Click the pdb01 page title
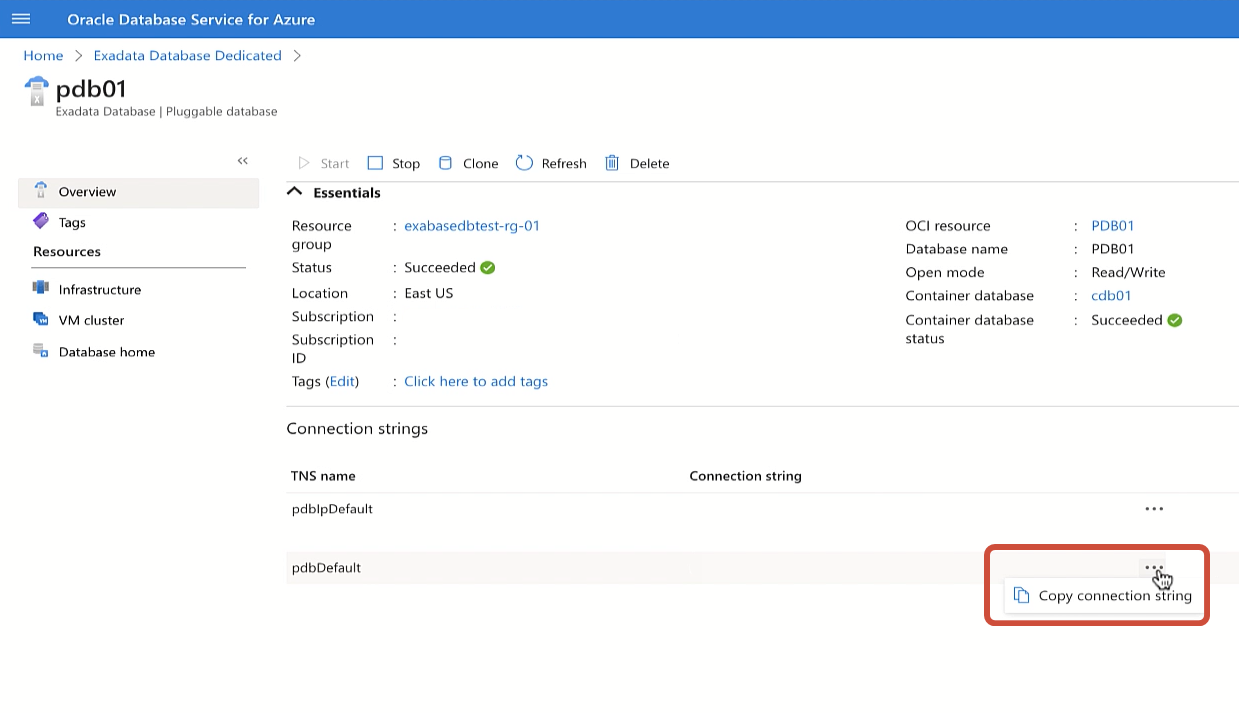The height and width of the screenshot is (713, 1239). [x=91, y=89]
